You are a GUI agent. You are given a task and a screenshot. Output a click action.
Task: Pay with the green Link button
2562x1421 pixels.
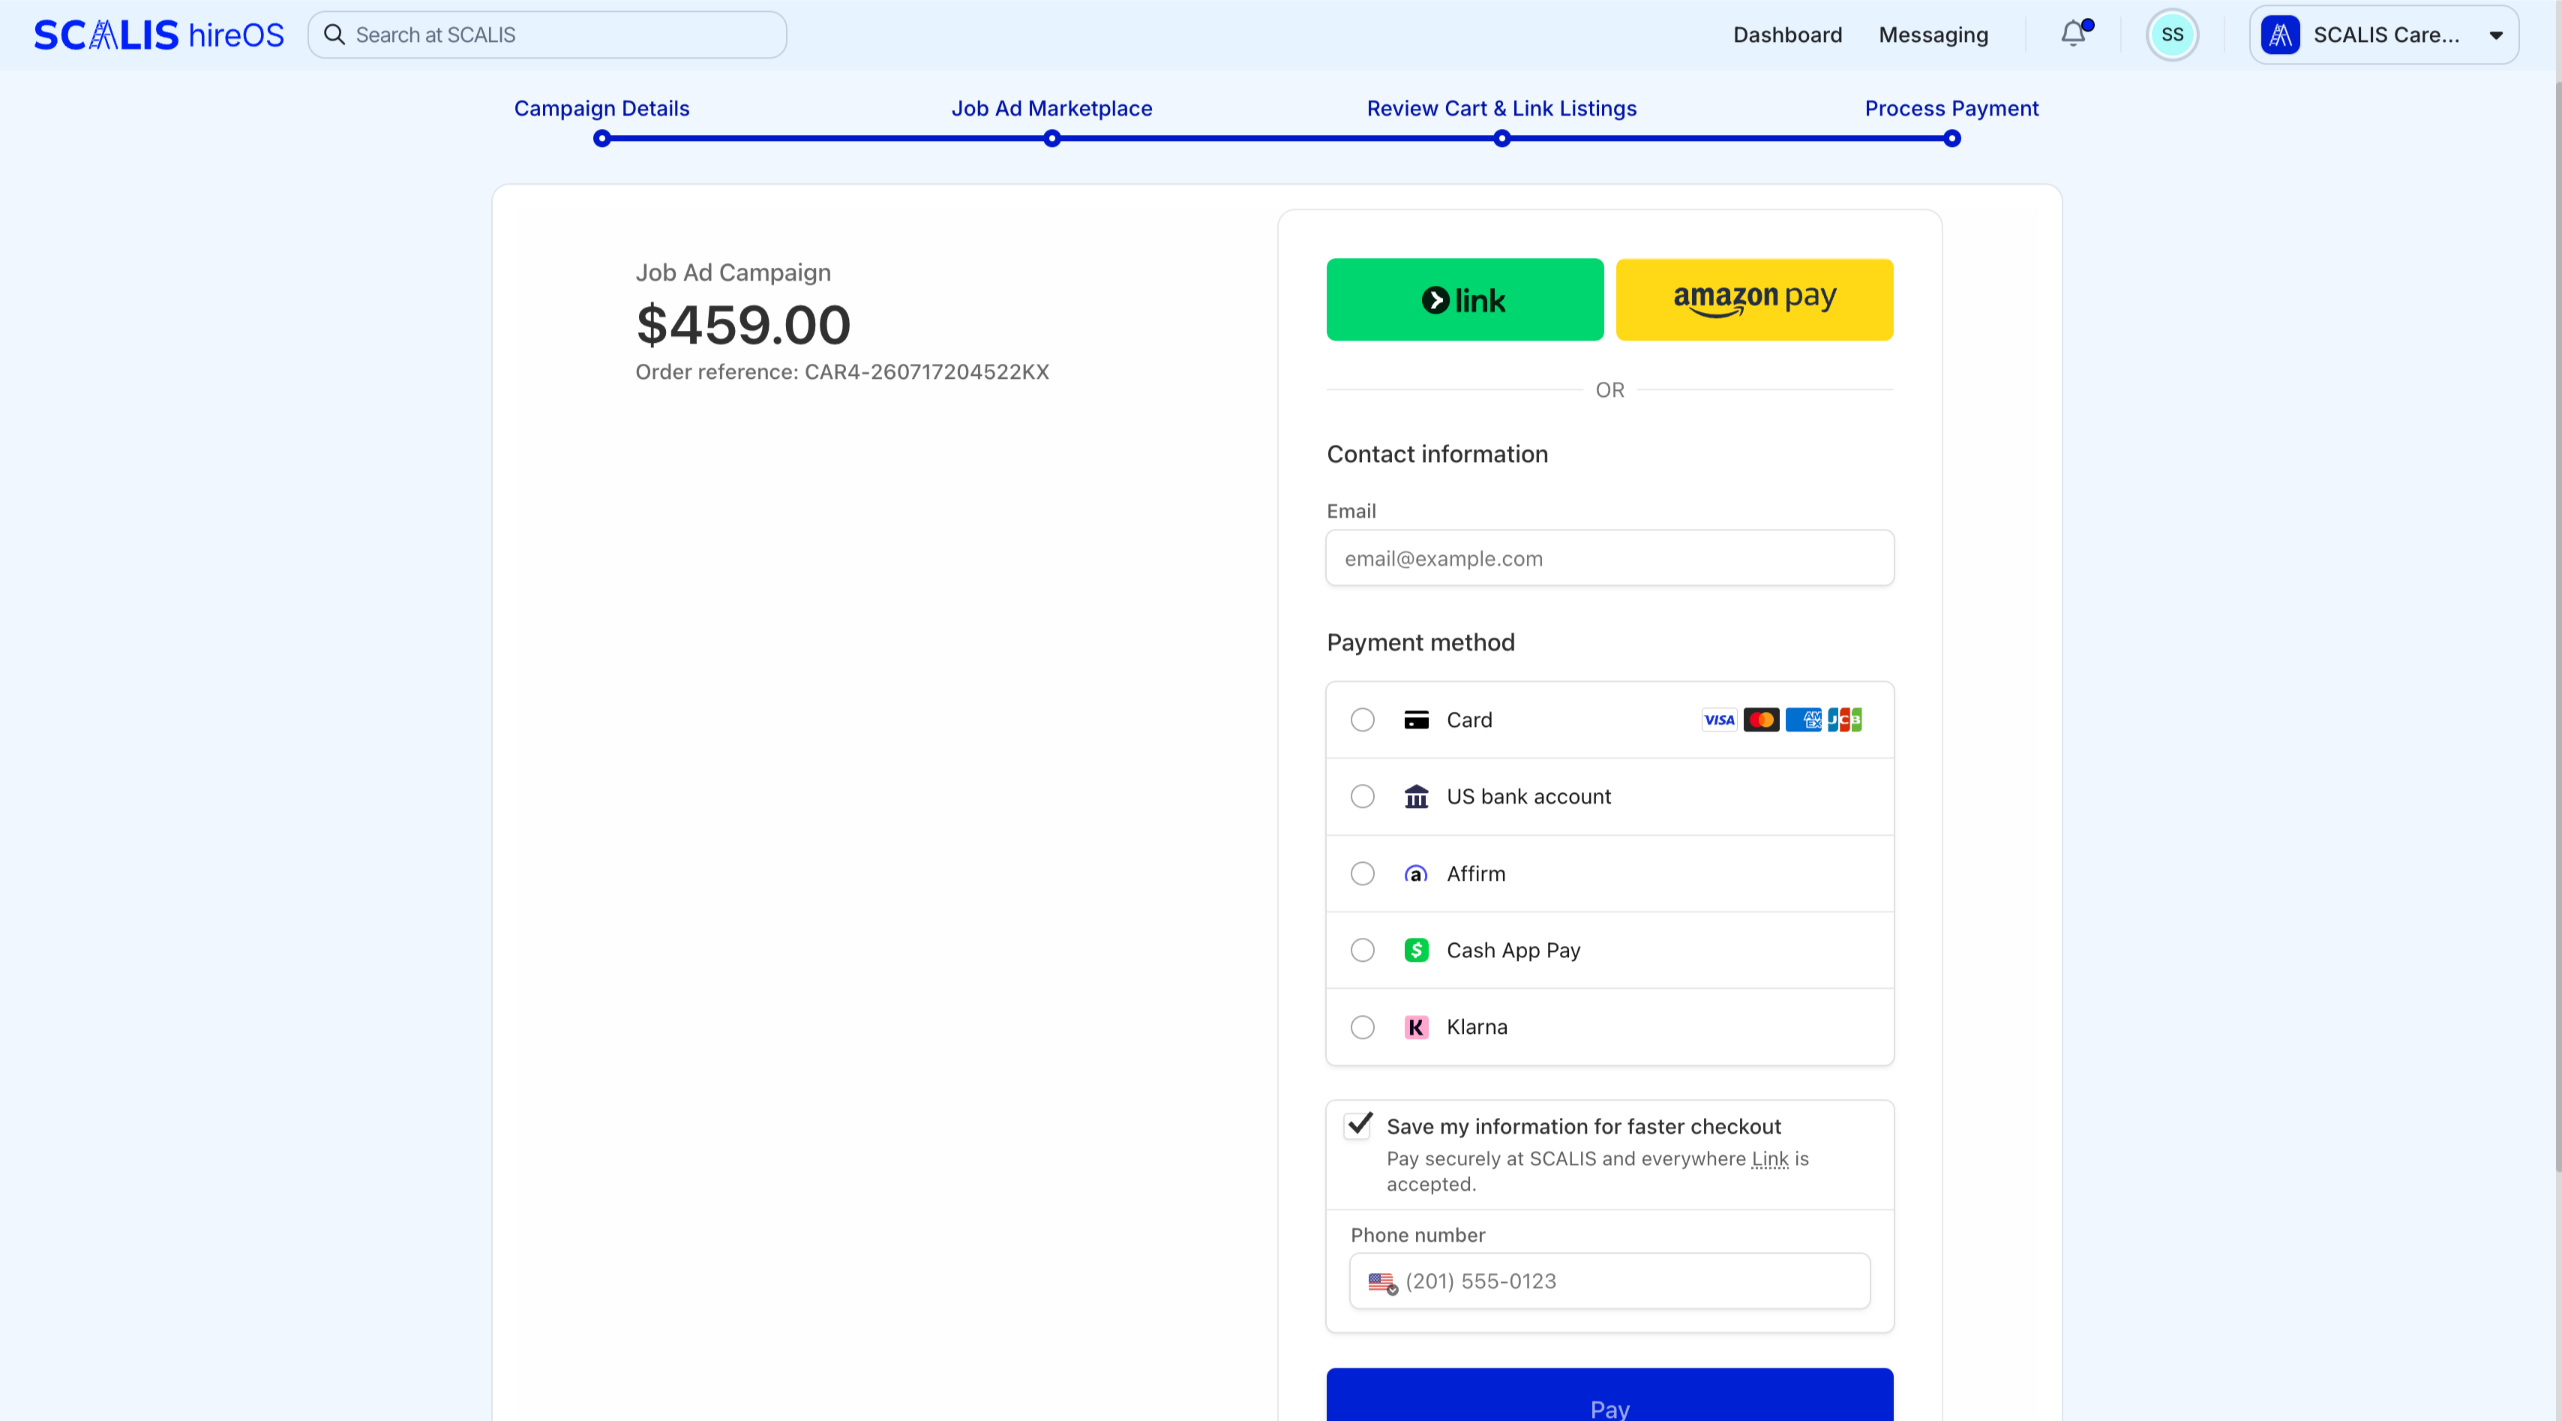point(1465,300)
